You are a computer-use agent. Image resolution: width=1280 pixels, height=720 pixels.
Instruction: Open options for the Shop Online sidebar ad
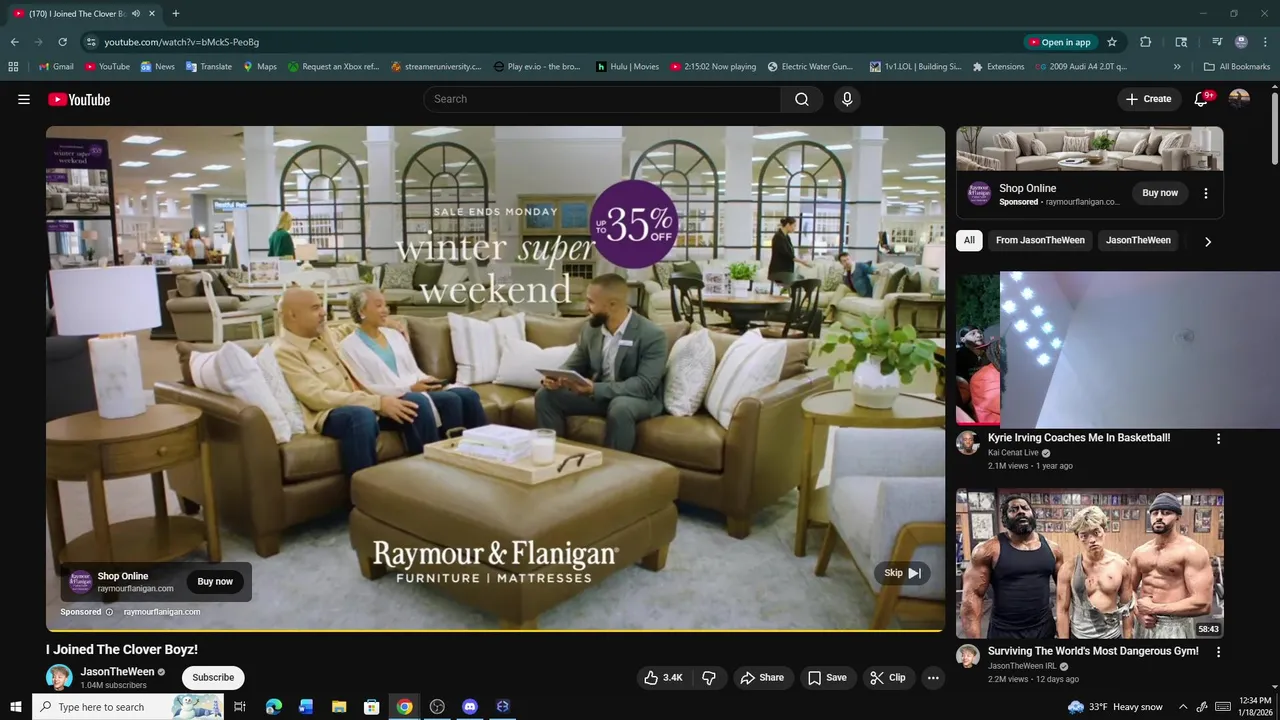click(x=1206, y=193)
